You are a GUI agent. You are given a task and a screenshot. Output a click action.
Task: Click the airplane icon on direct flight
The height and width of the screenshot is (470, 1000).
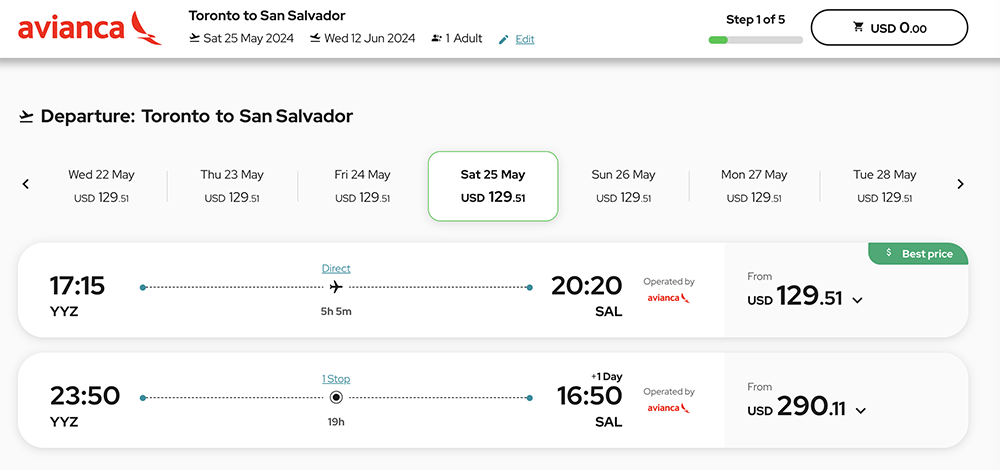(x=336, y=288)
